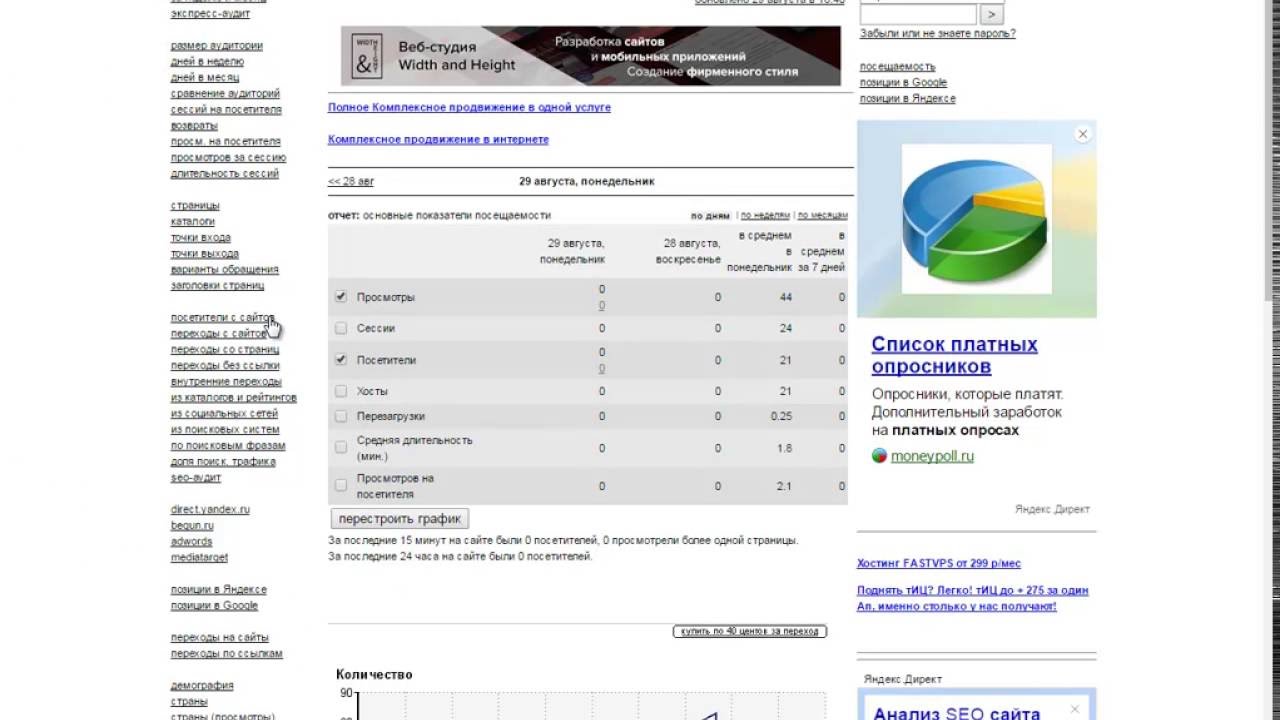
Task: Open the экспресс-аудит report
Action: [x=210, y=13]
